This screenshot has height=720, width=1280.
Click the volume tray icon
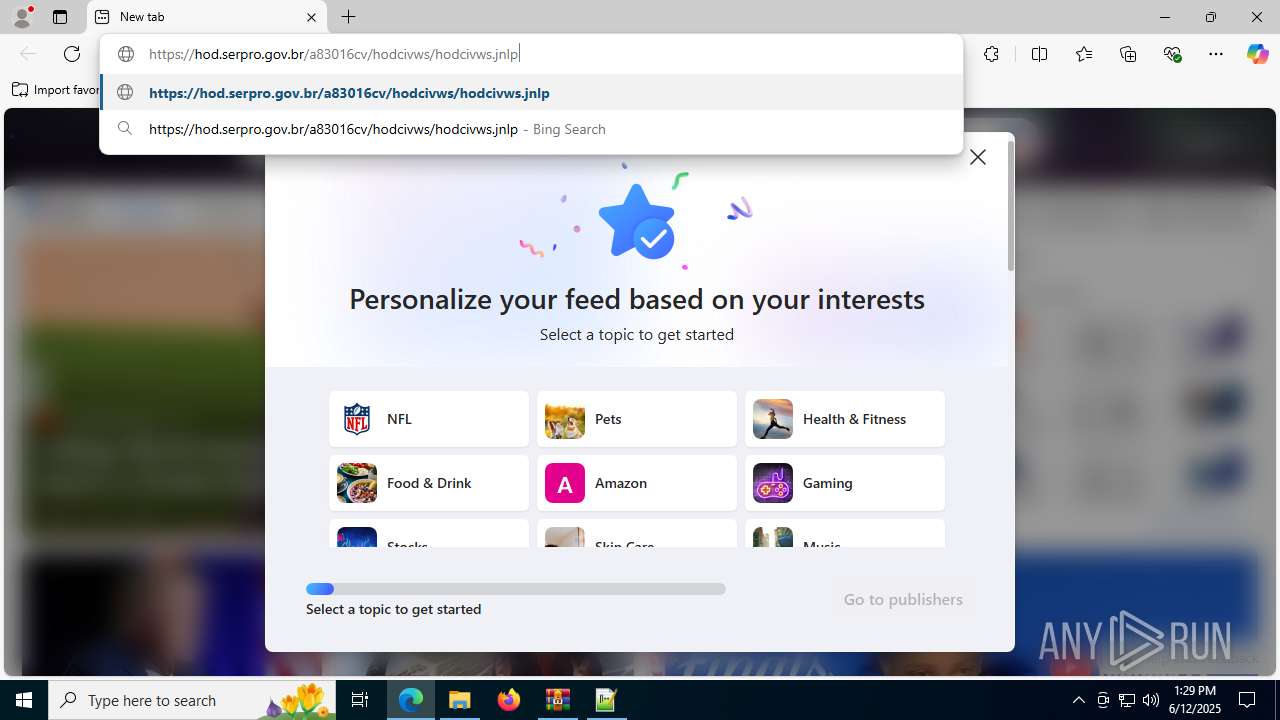[1151, 700]
